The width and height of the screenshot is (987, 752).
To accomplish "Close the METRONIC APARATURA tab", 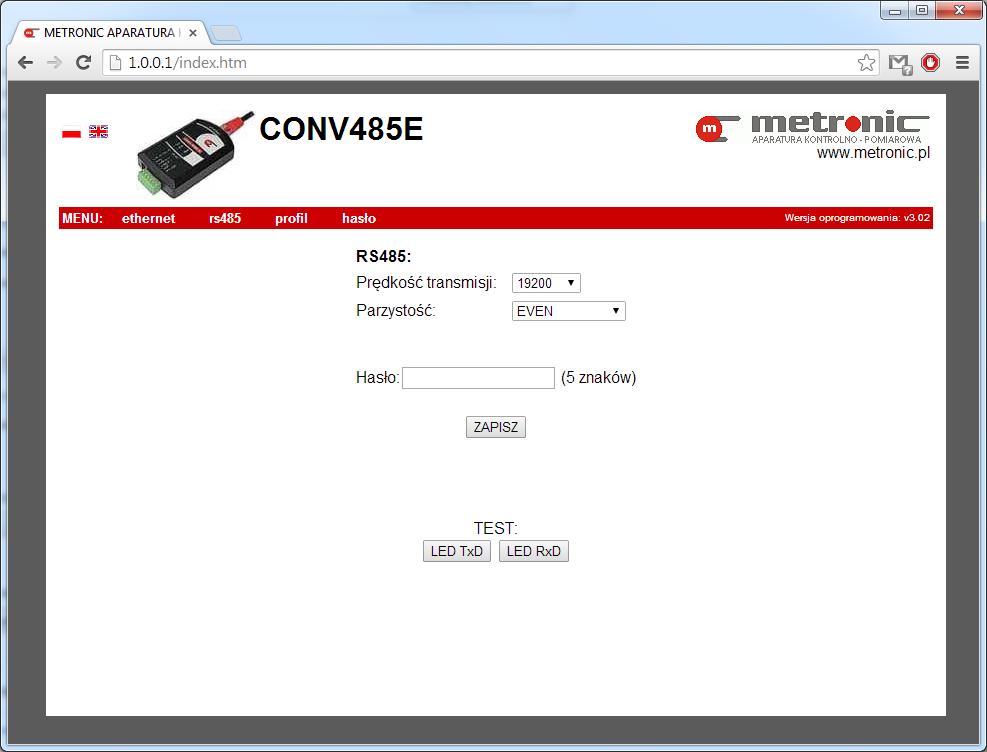I will (x=193, y=33).
